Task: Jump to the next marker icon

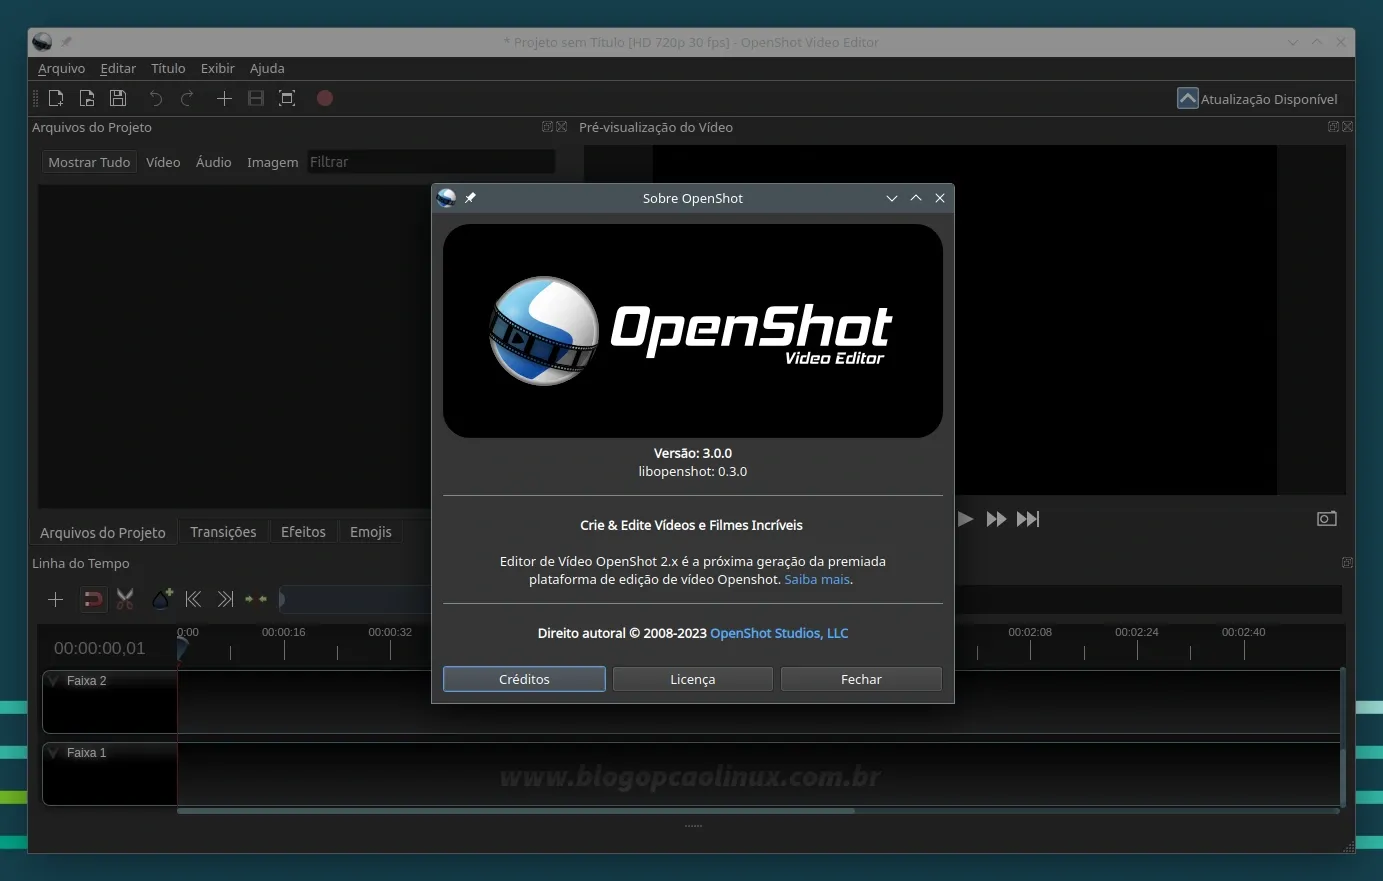Action: point(226,599)
